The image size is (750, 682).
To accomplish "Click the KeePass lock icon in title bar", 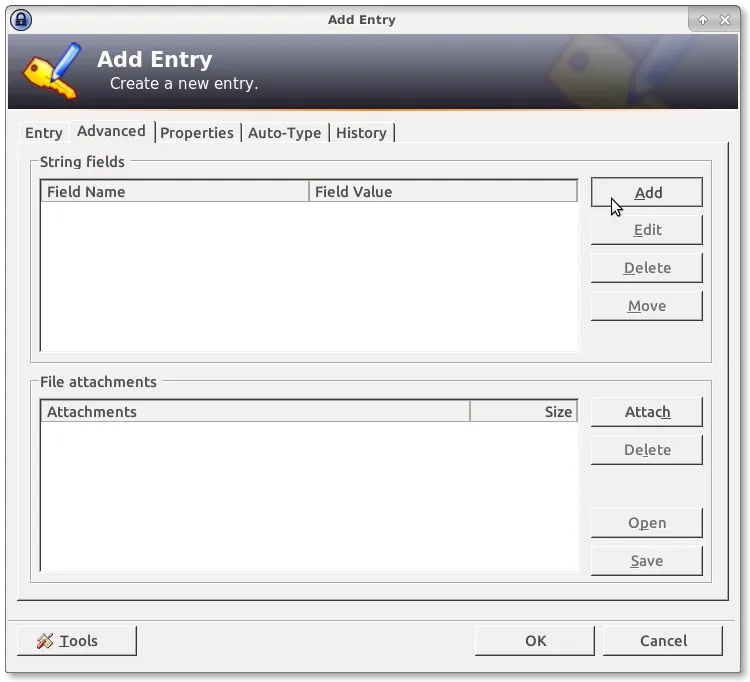I will (21, 20).
